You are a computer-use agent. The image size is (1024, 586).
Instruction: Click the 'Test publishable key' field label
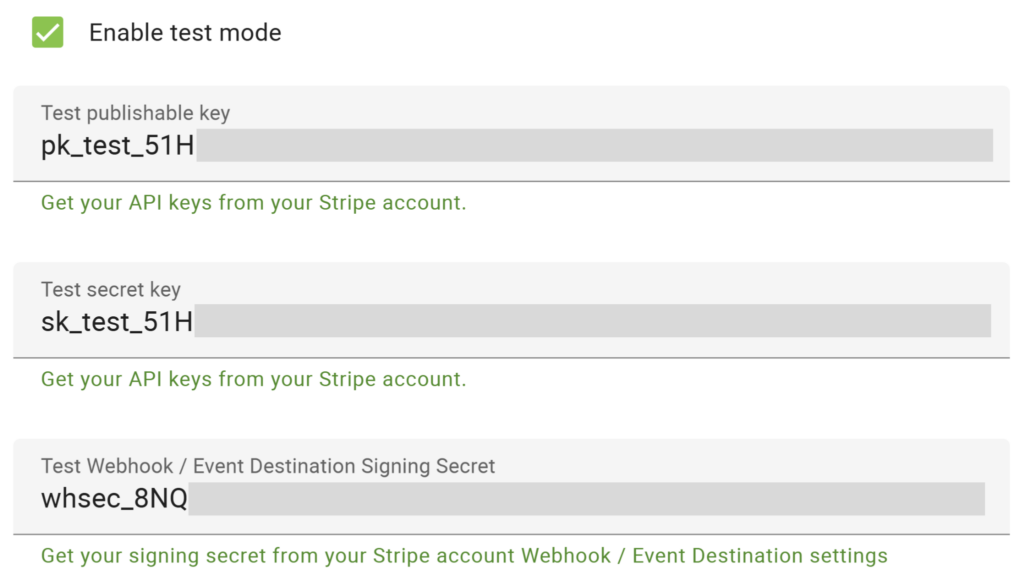(x=135, y=113)
